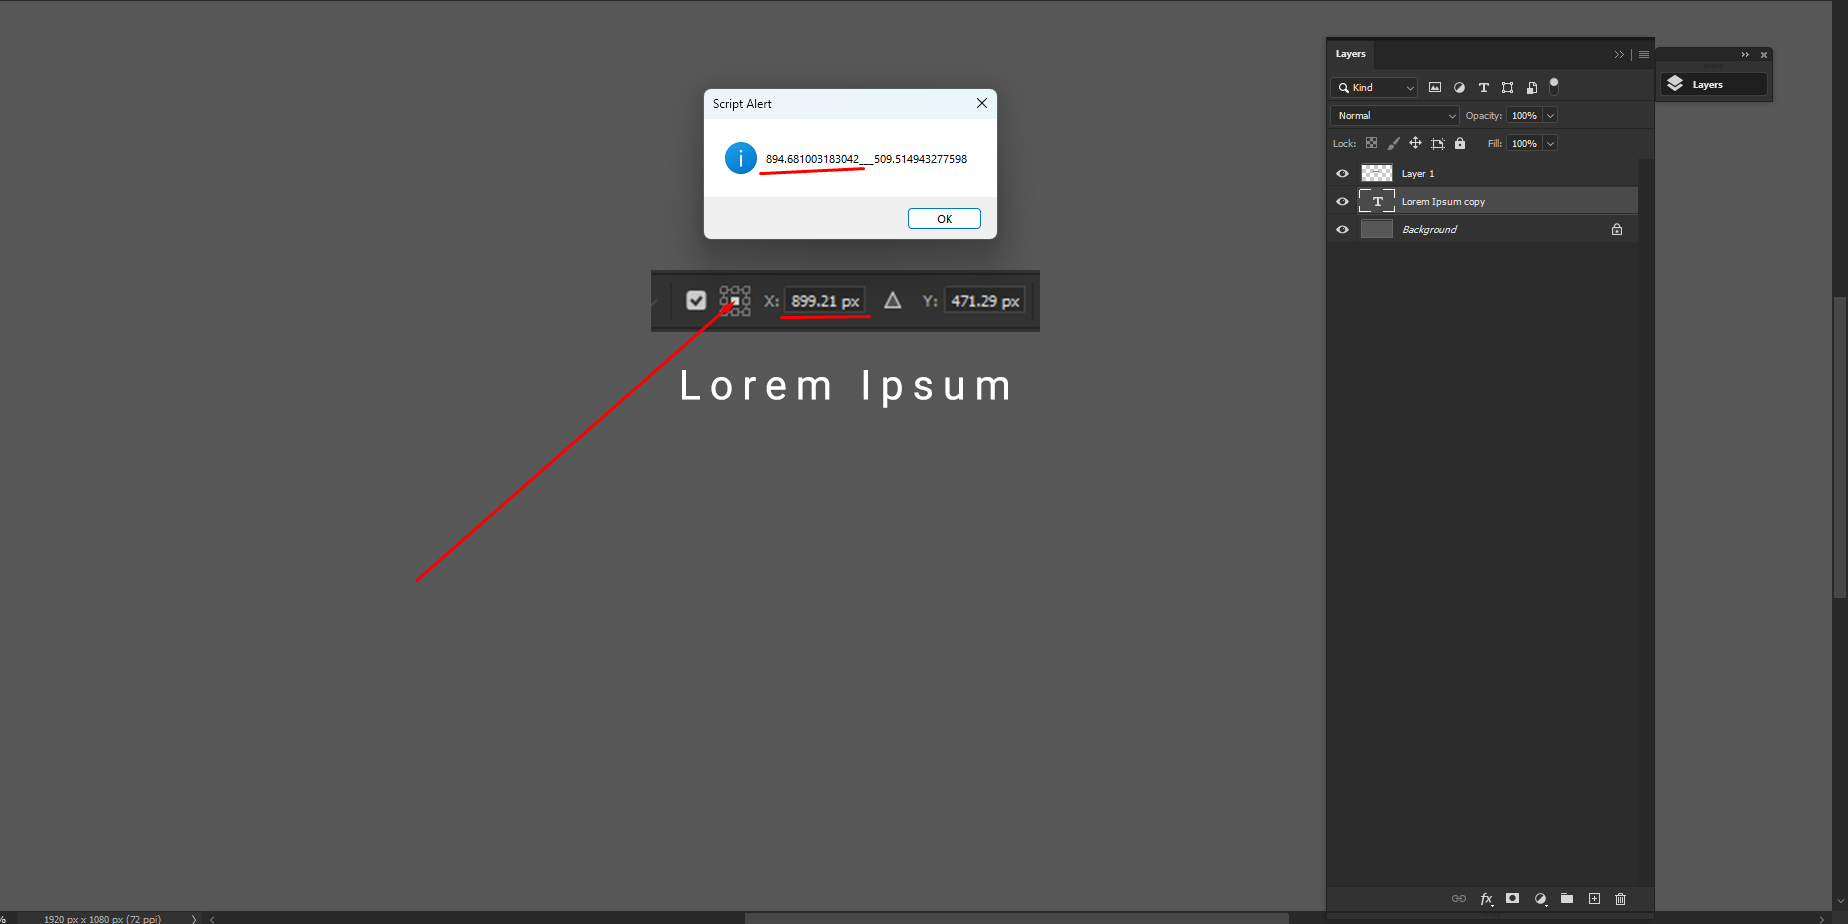Click the adjustment layer filter icon

pos(1459,87)
